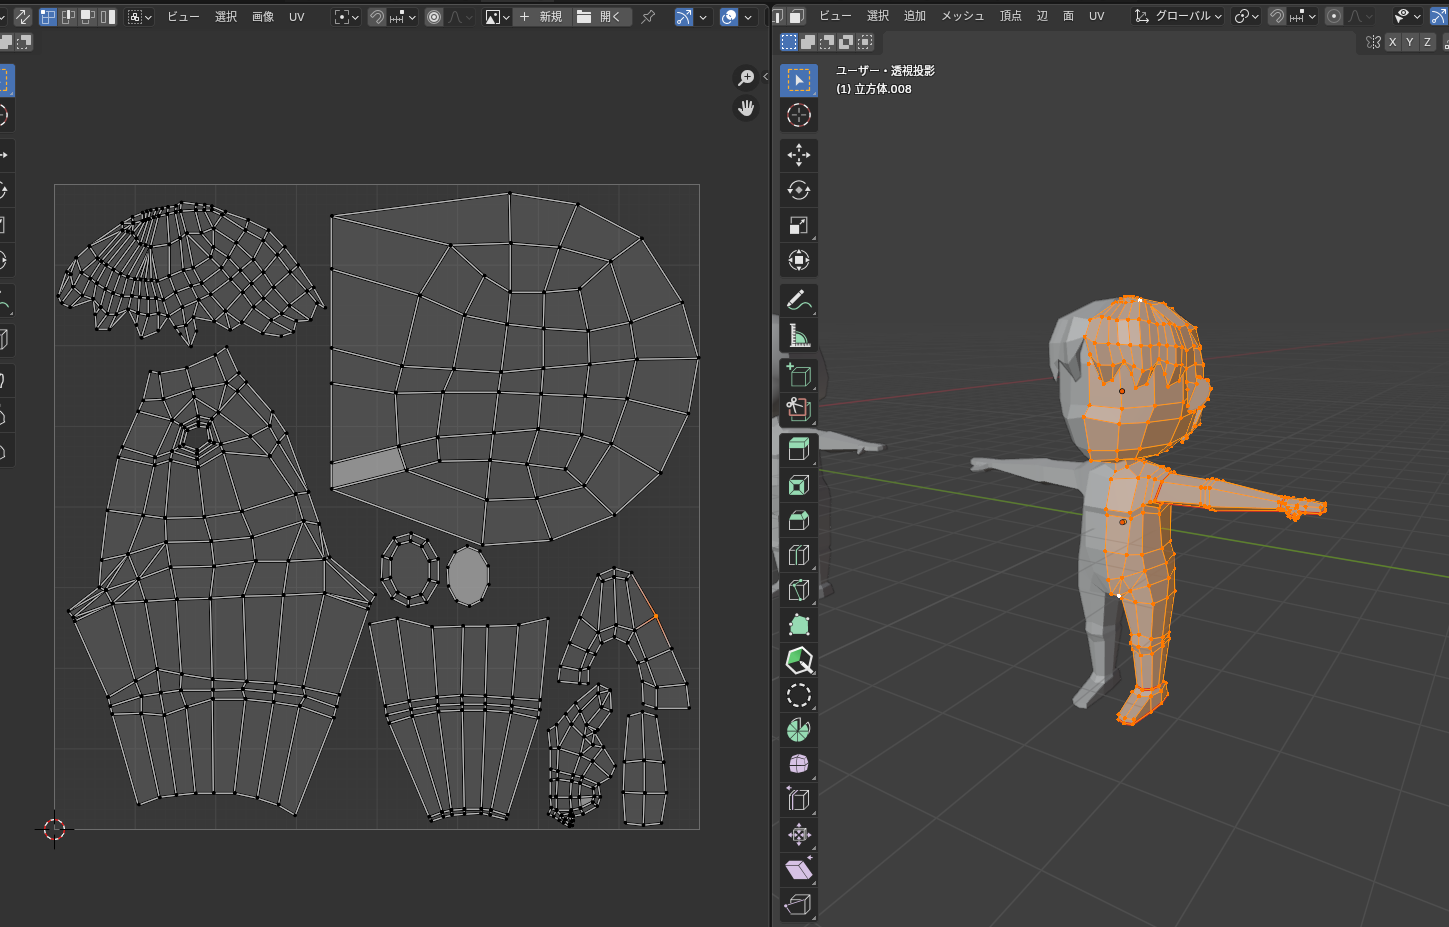
Task: Click the pan hand icon in UV editor
Action: pos(746,108)
